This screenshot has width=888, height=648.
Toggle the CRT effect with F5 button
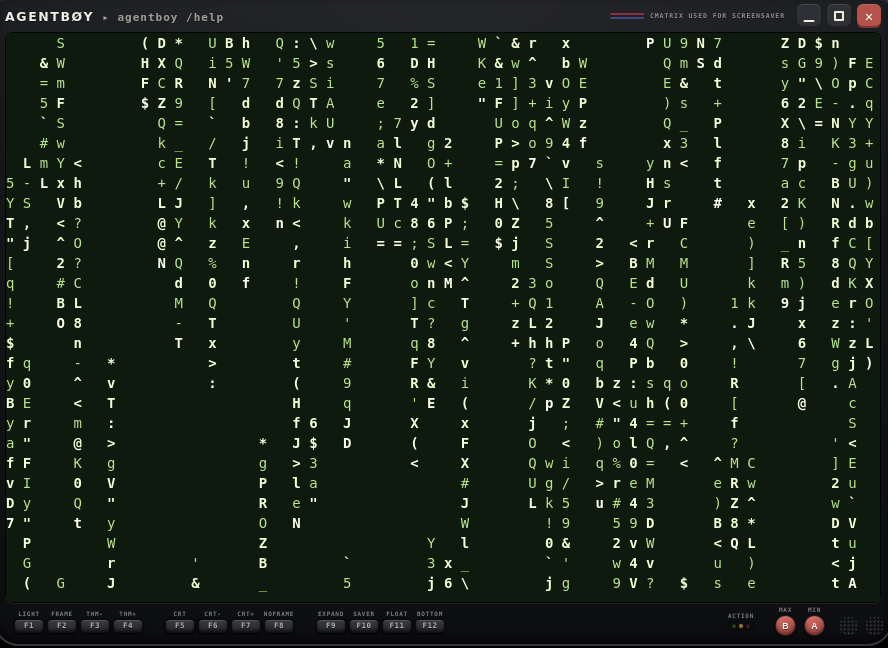tap(180, 625)
